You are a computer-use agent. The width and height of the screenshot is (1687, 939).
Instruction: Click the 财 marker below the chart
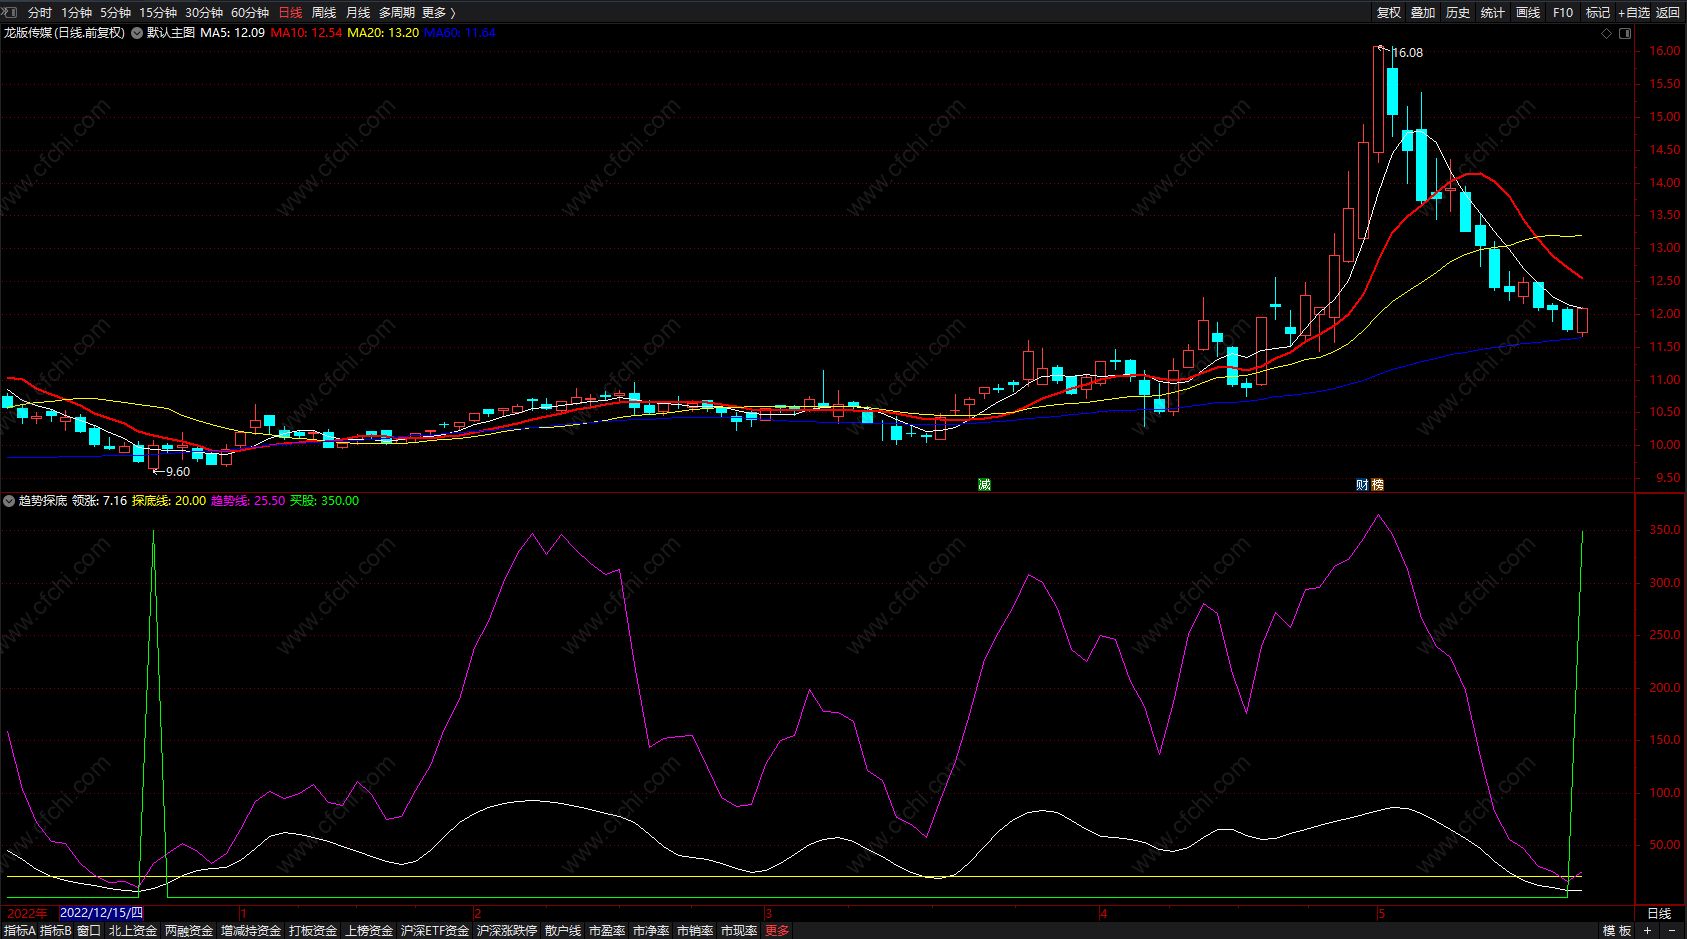click(x=1362, y=485)
